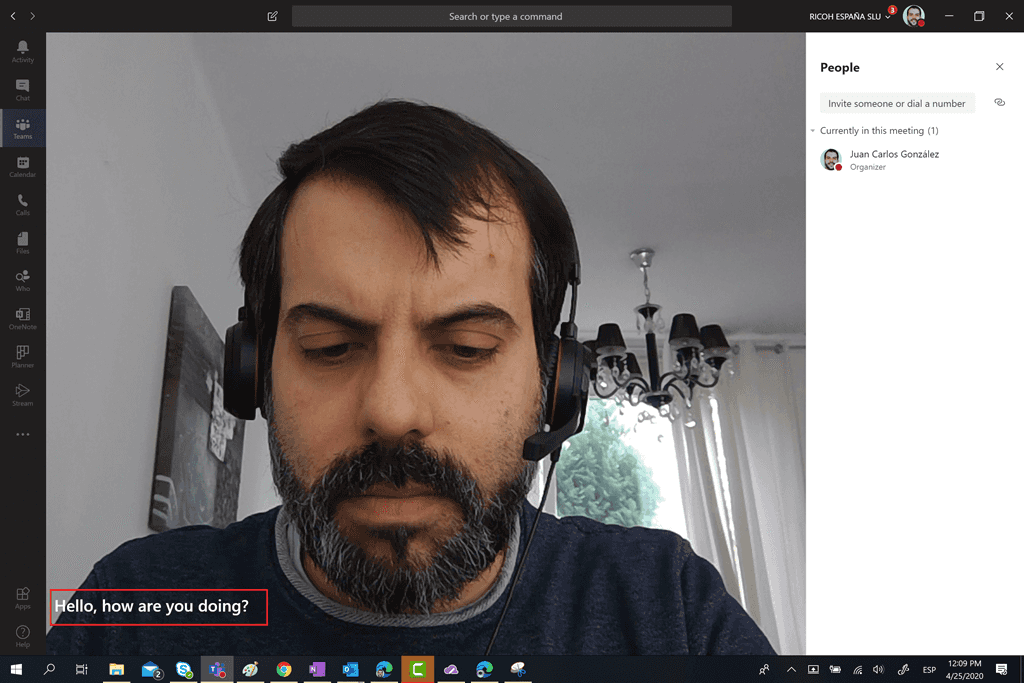Launch the OneNote app from the Teams sidebar
The width and height of the screenshot is (1024, 683).
tap(22, 319)
